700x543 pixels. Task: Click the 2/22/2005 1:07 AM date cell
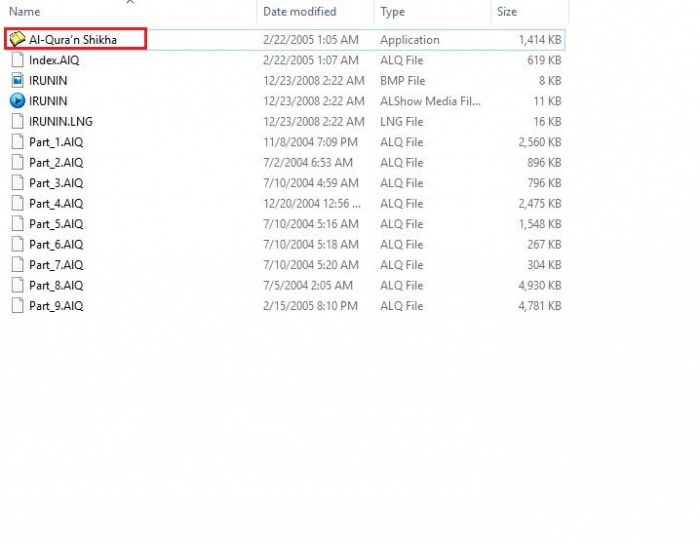pyautogui.click(x=311, y=60)
